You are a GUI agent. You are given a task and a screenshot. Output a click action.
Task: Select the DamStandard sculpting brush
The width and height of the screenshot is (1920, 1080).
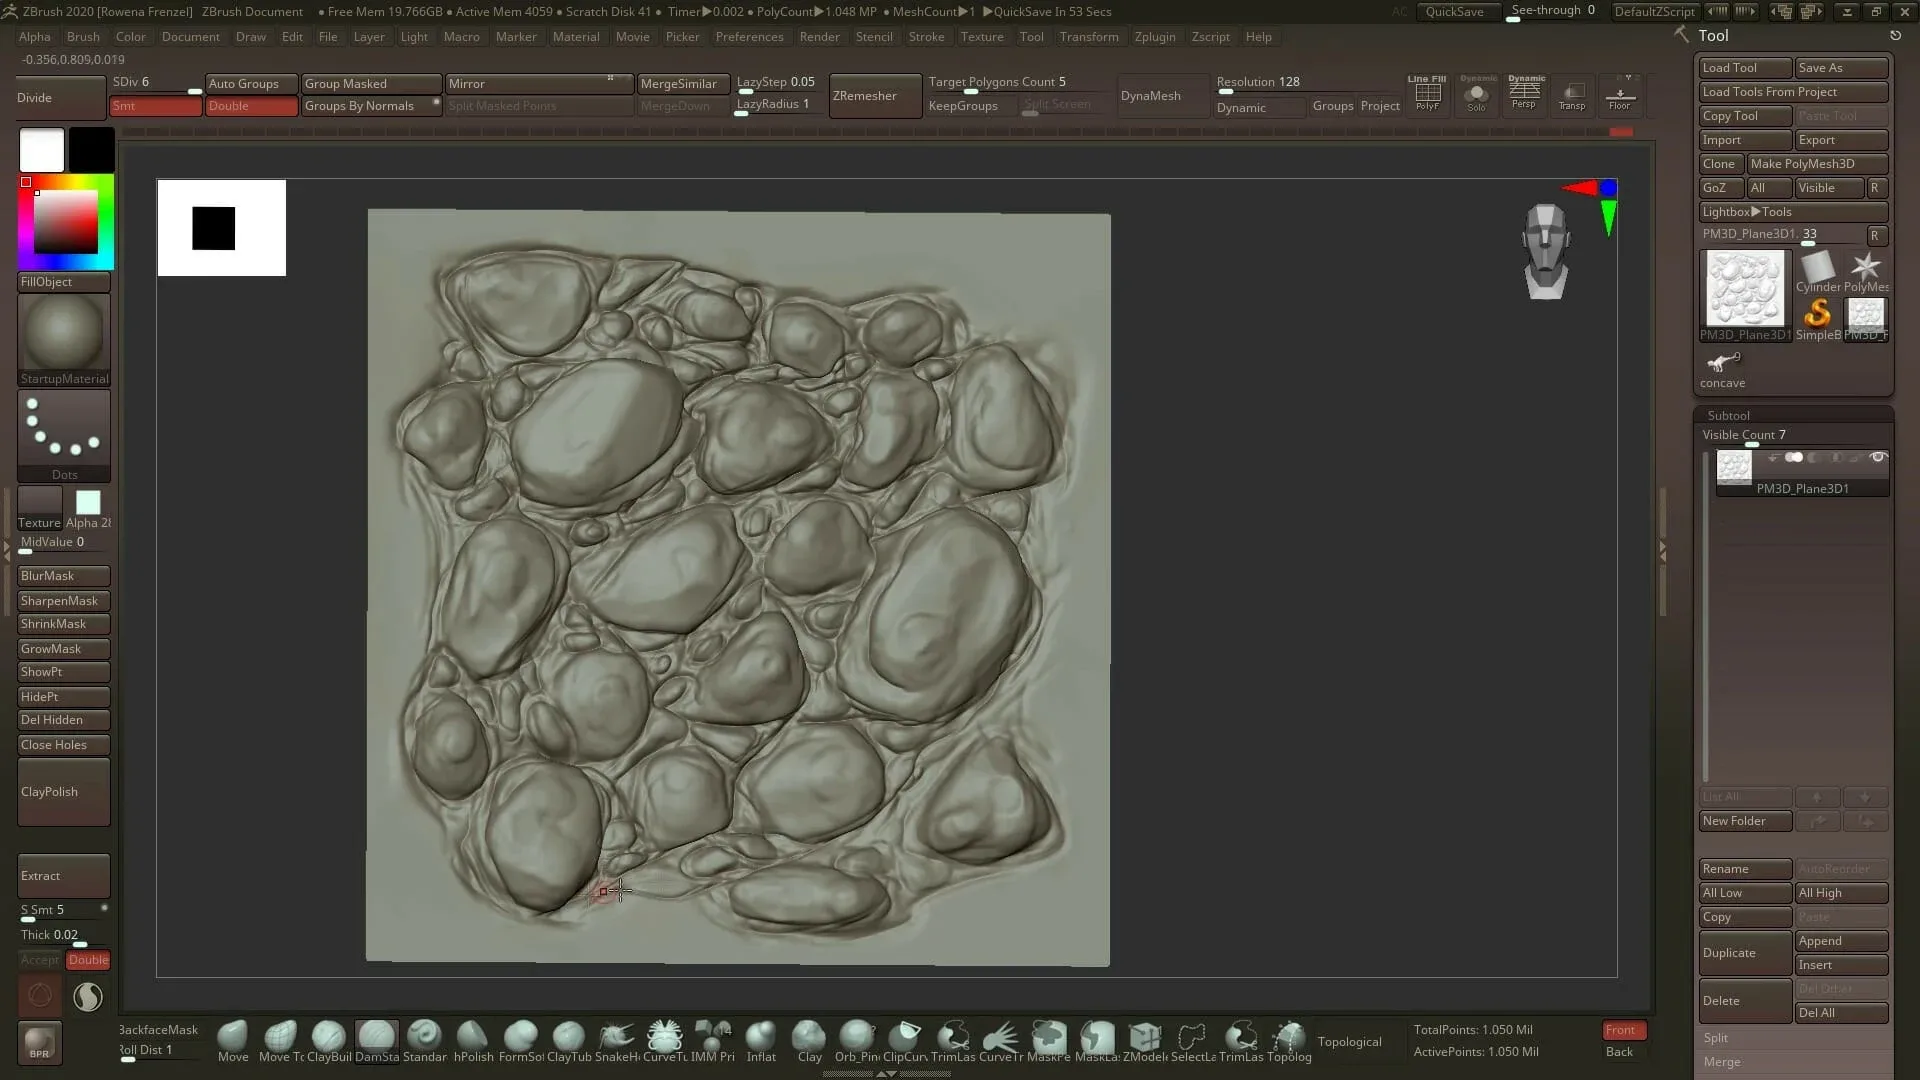point(377,1035)
